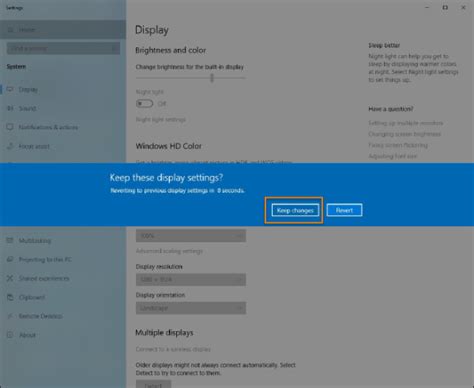Image resolution: width=474 pixels, height=388 pixels.
Task: Focus the Find a setting search box
Action: click(63, 48)
